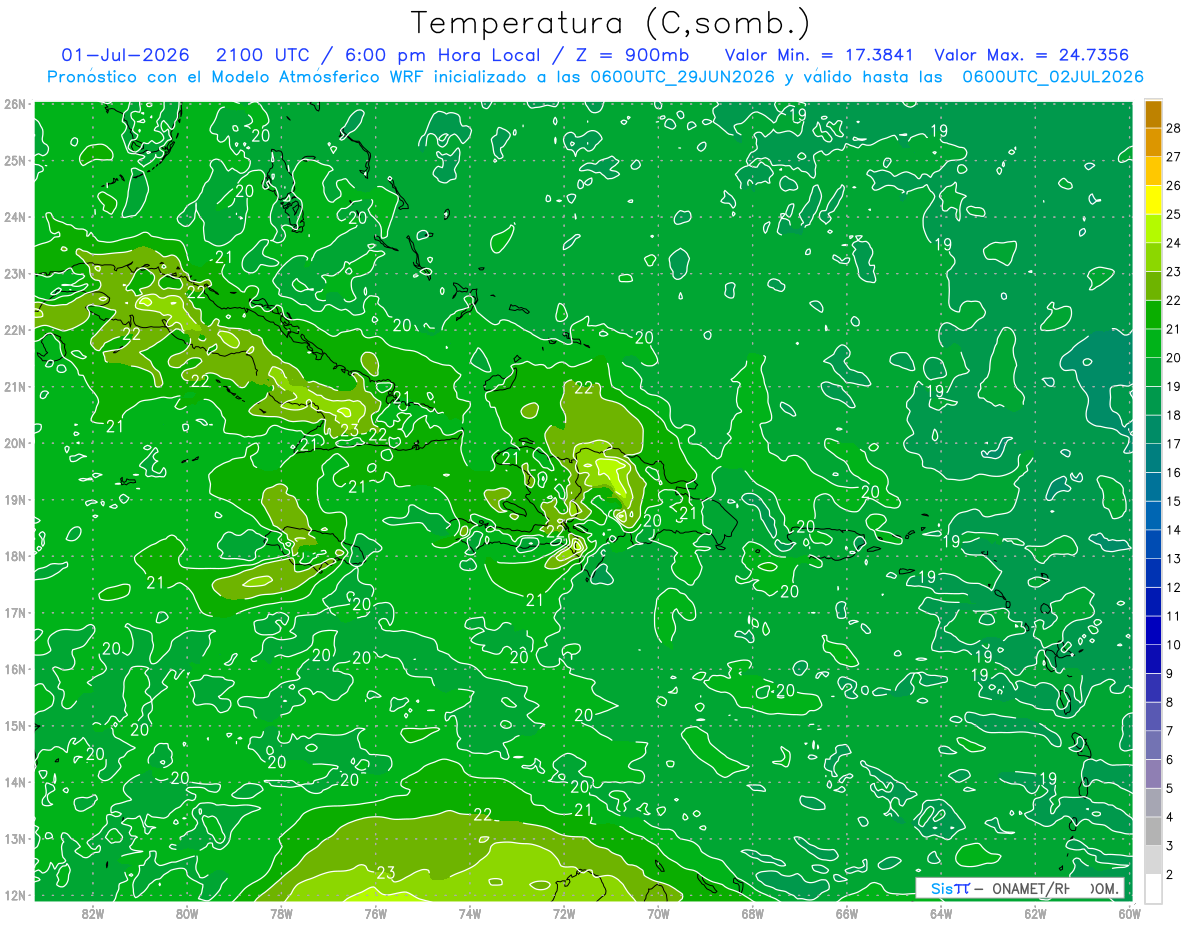Image resolution: width=1200 pixels, height=927 pixels.
Task: Click the "62W" longitude axis label
Action: tap(1035, 912)
